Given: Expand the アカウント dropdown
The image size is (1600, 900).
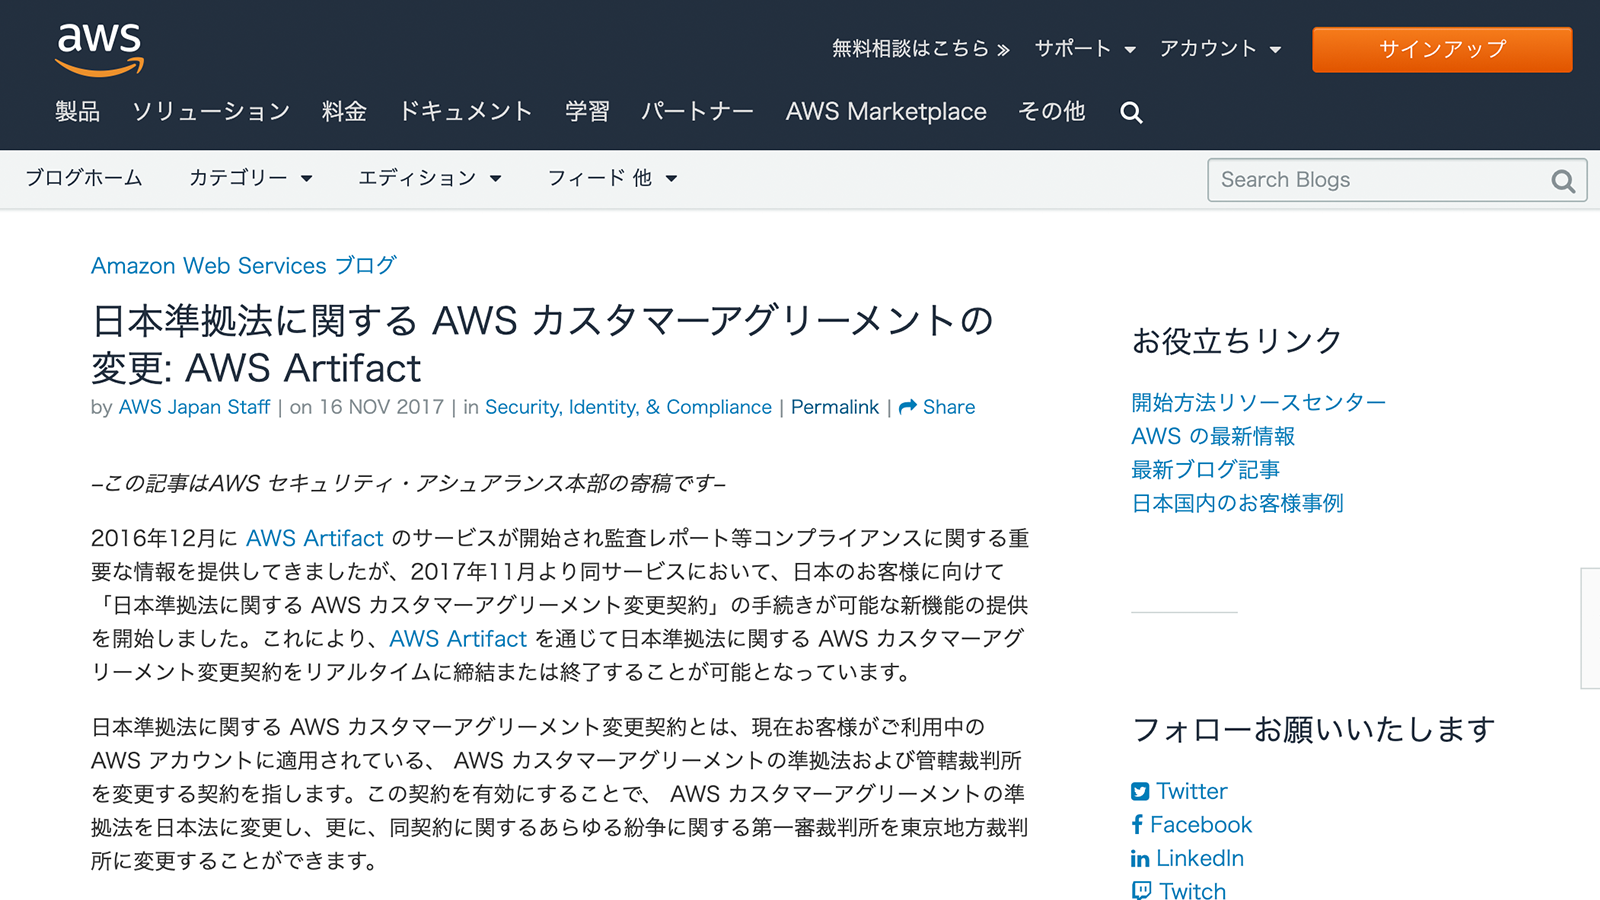Looking at the screenshot, I should [1220, 48].
